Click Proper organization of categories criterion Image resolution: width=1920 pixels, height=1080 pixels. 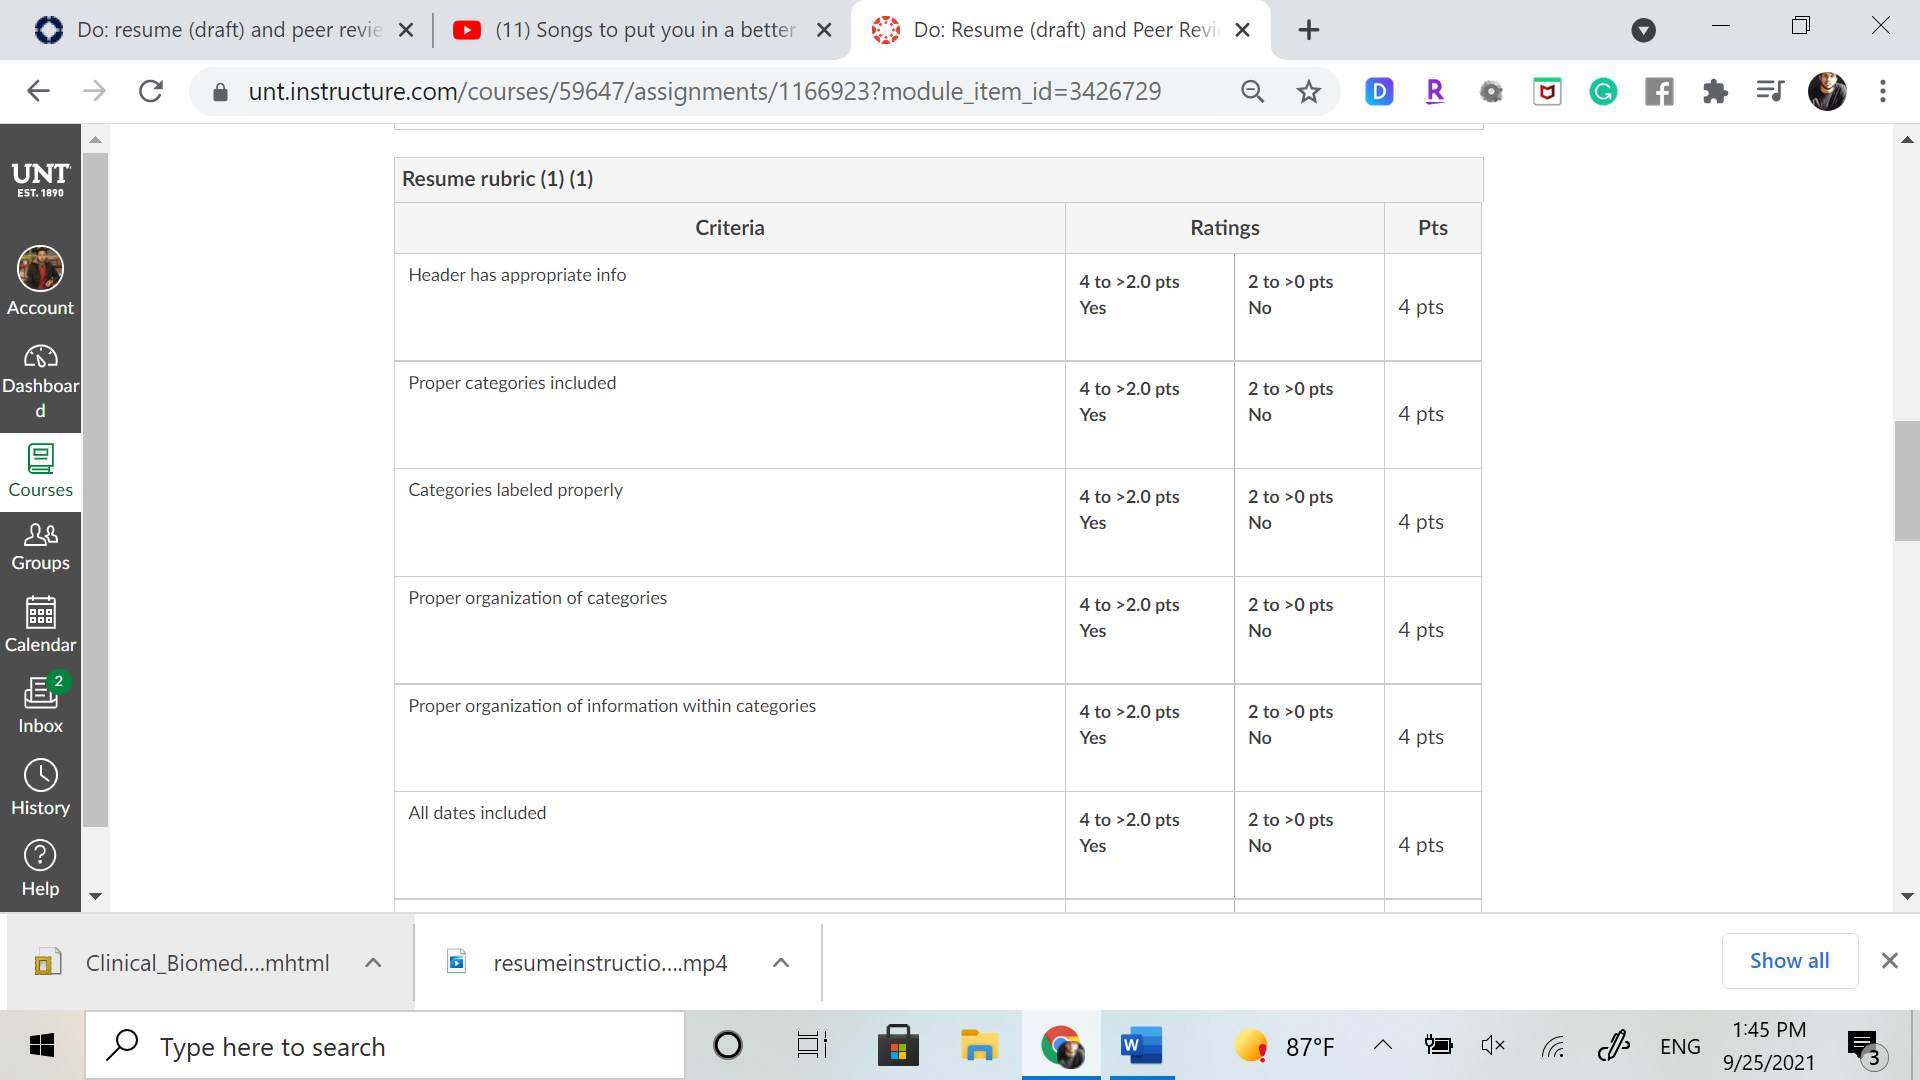pos(537,598)
